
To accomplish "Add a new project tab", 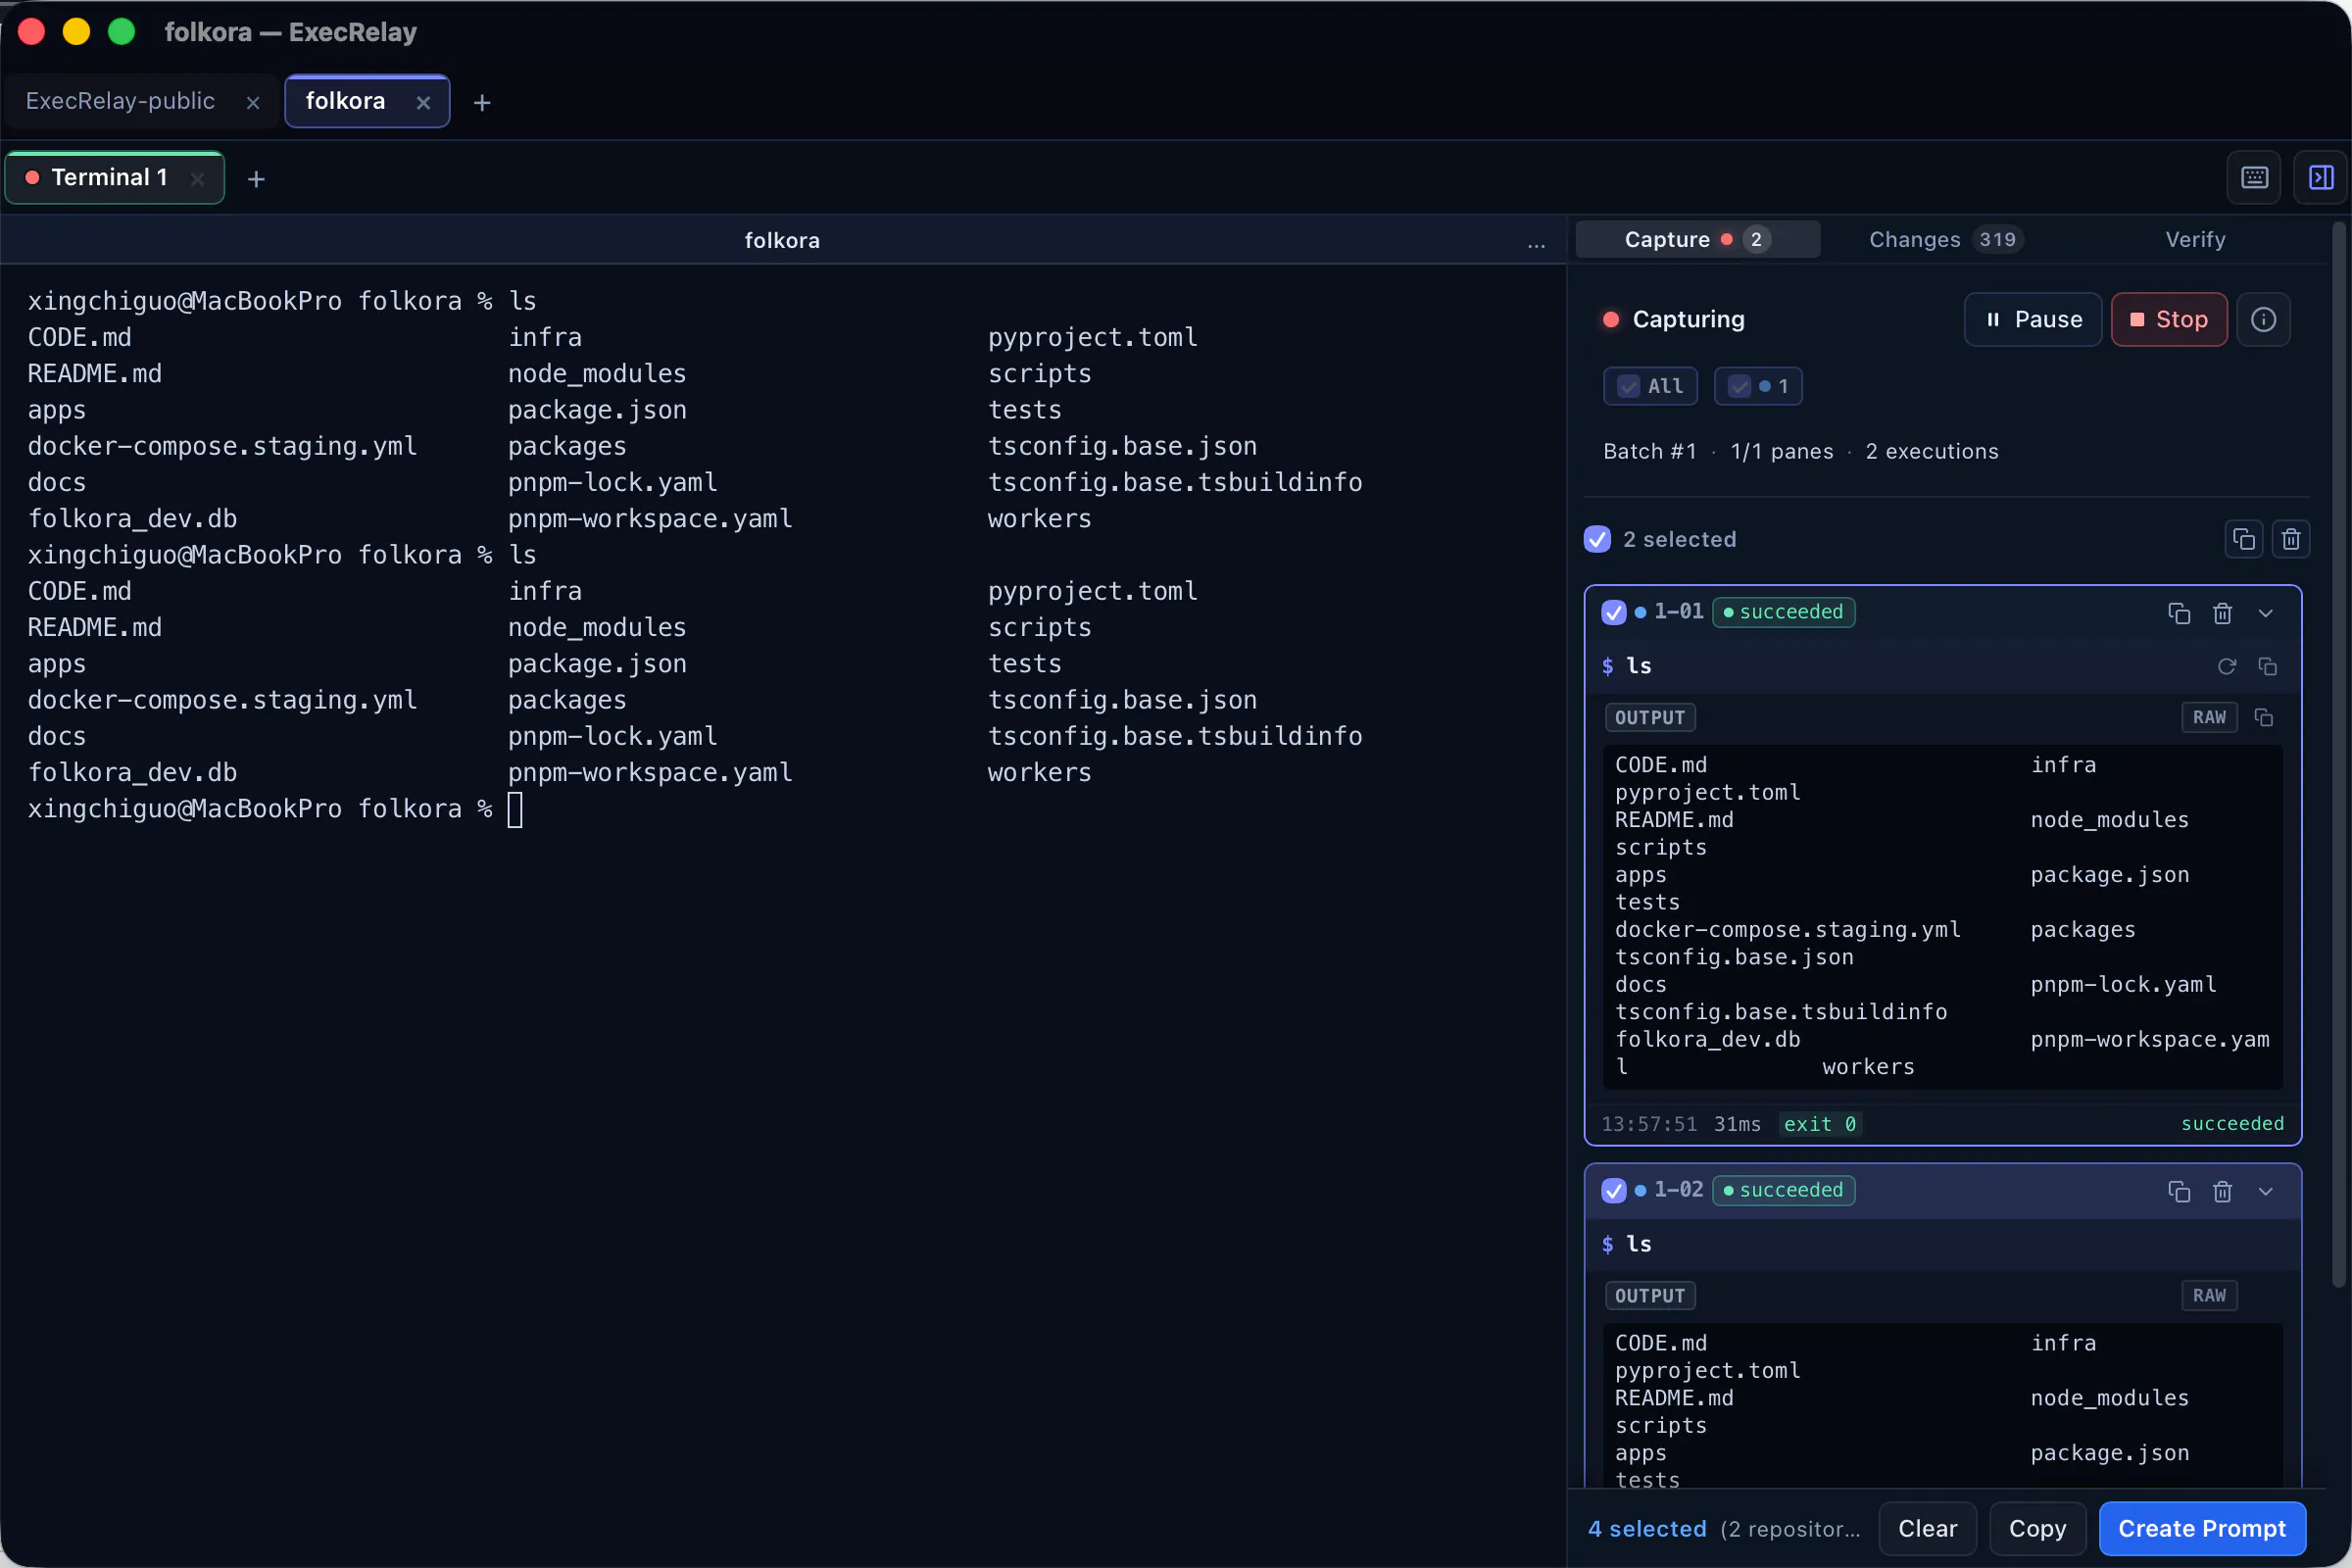I will click(482, 102).
